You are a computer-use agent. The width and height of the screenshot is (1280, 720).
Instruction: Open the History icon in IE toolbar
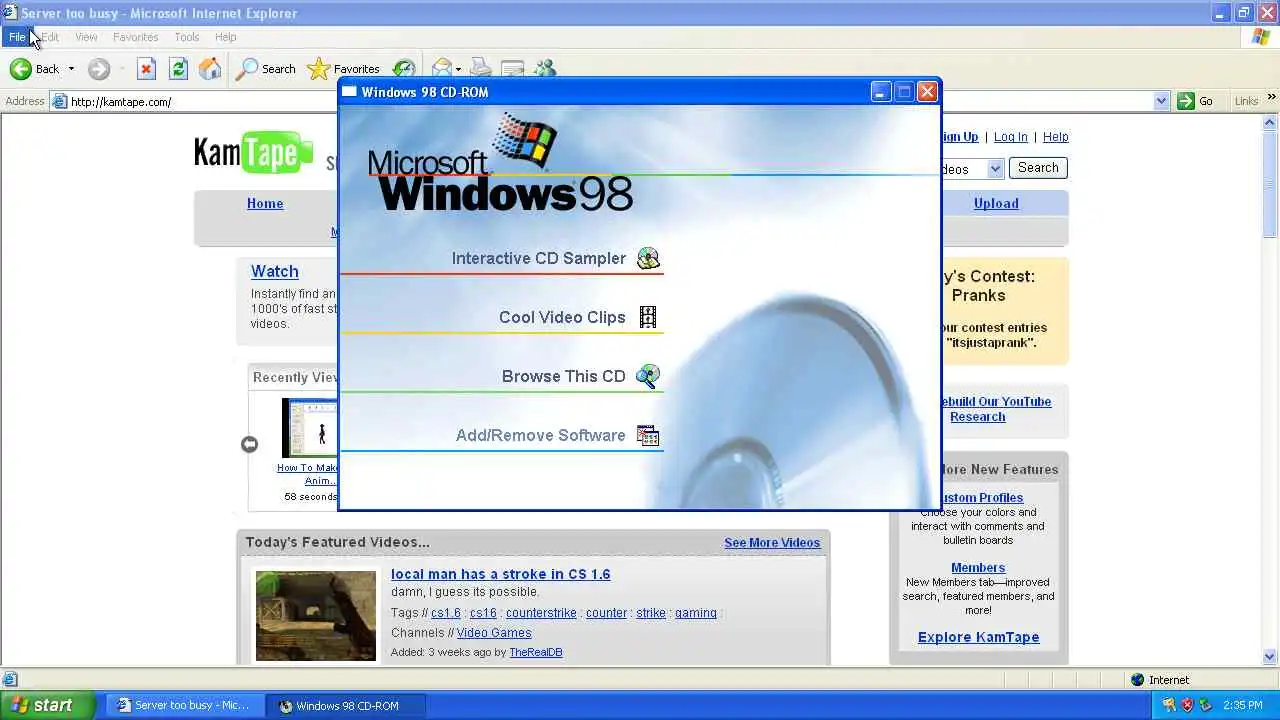pos(404,69)
